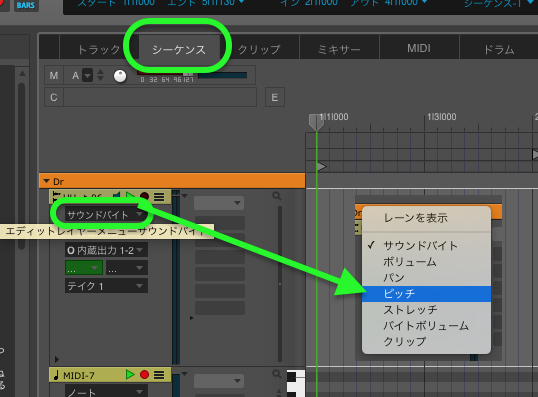Switch to the トラック tab

click(99, 49)
